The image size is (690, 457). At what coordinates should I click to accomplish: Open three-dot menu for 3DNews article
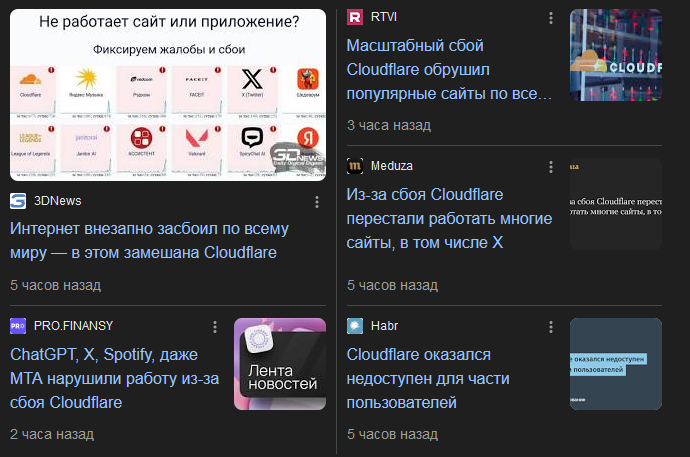pos(317,202)
